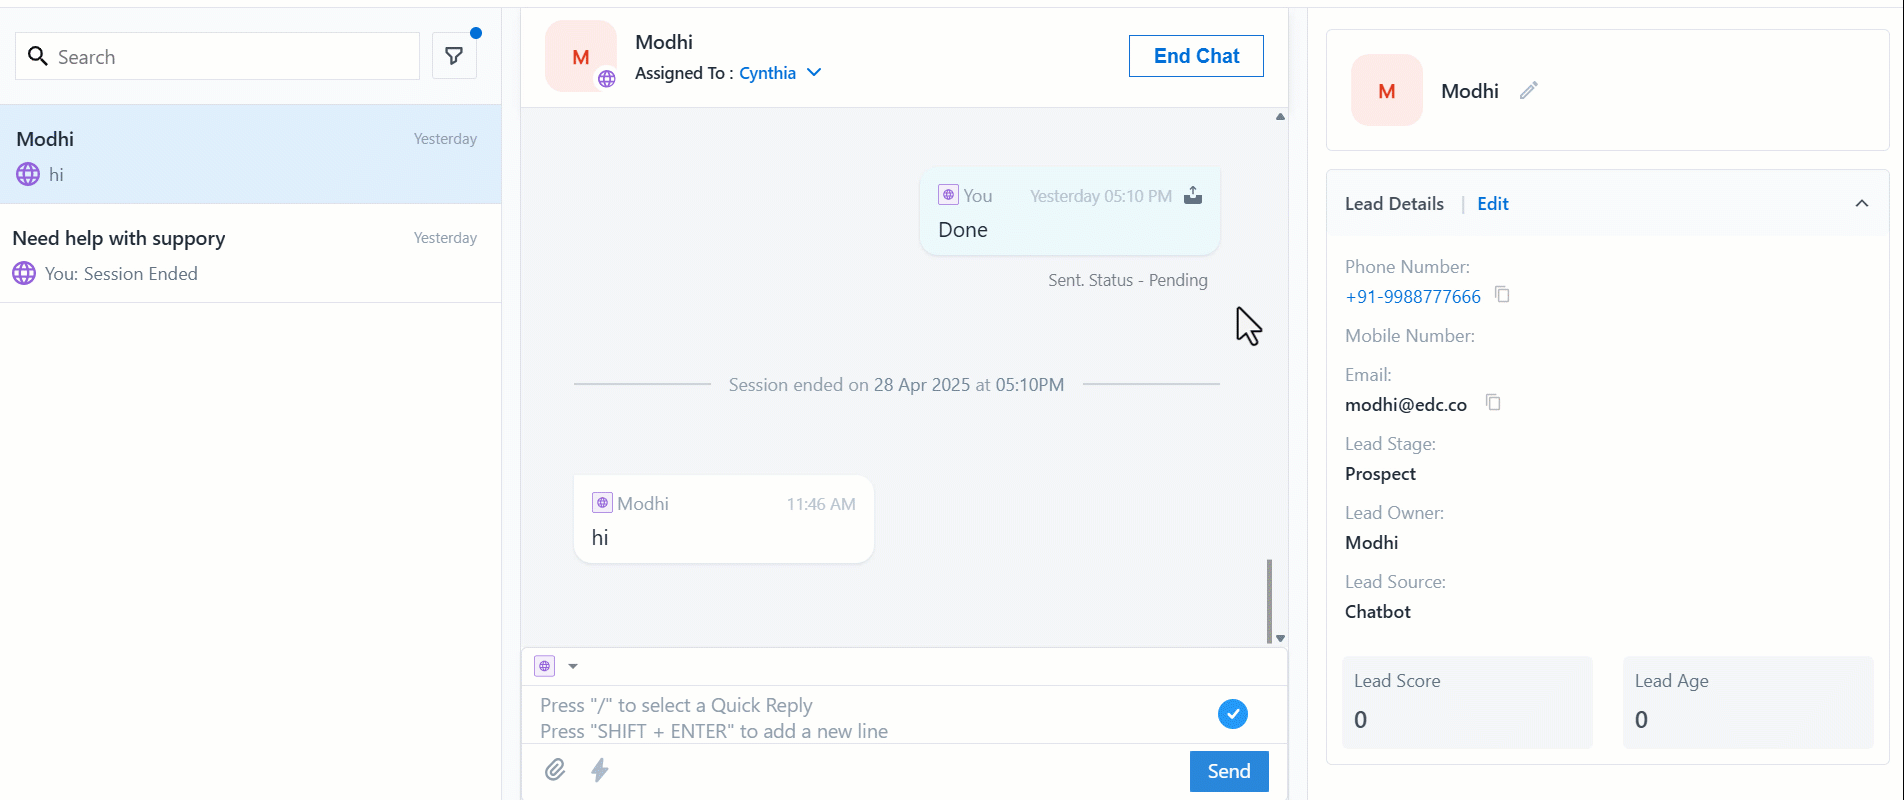Click into the reply message text area
Image resolution: width=1904 pixels, height=800 pixels.
tap(870, 717)
